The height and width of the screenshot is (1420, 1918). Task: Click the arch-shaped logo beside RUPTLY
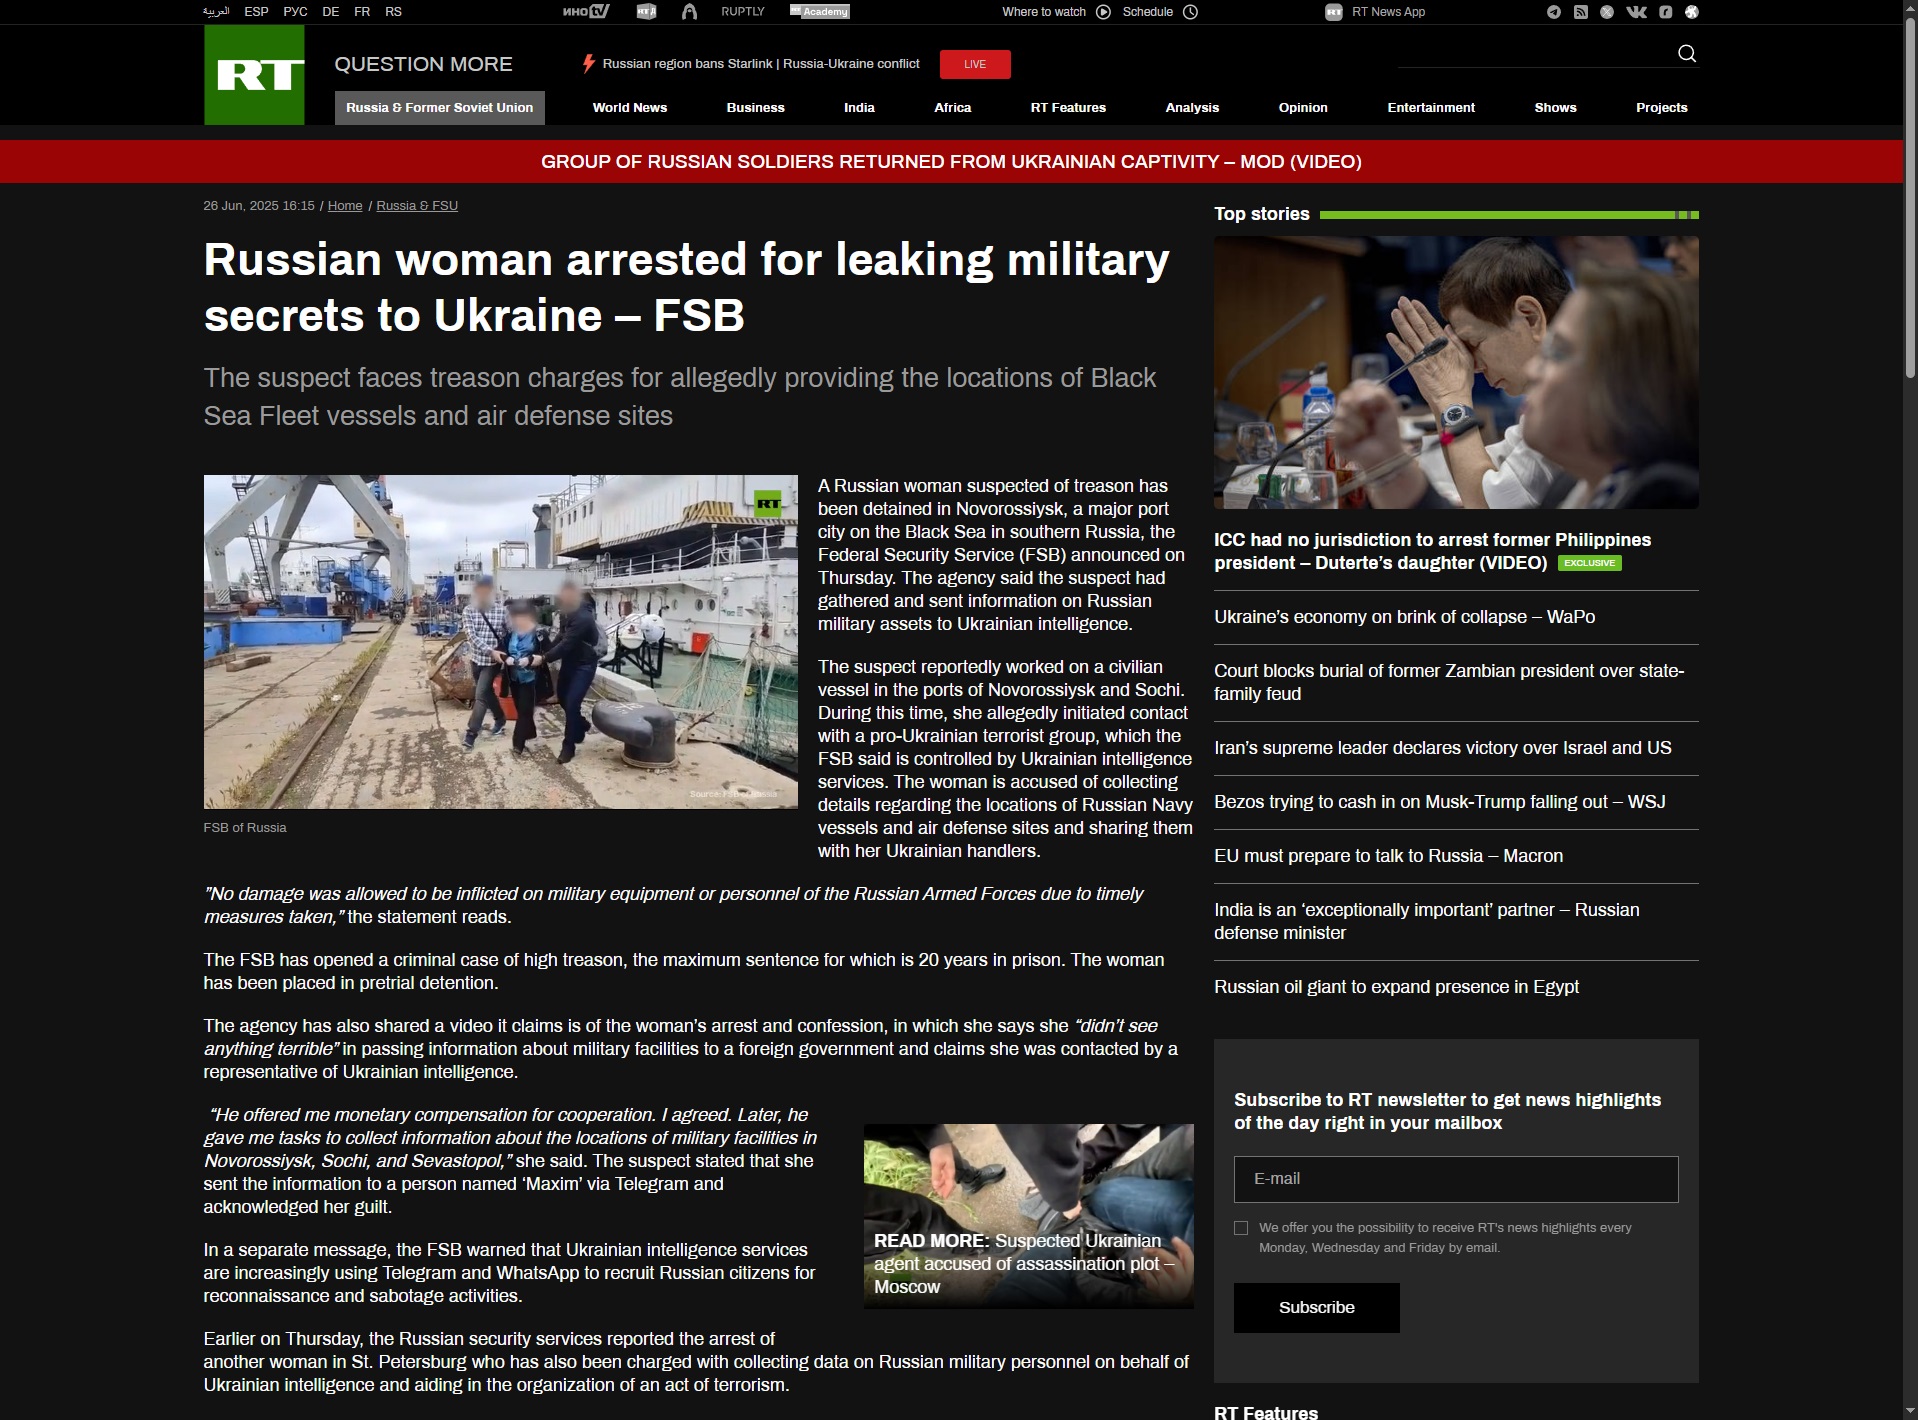(689, 12)
